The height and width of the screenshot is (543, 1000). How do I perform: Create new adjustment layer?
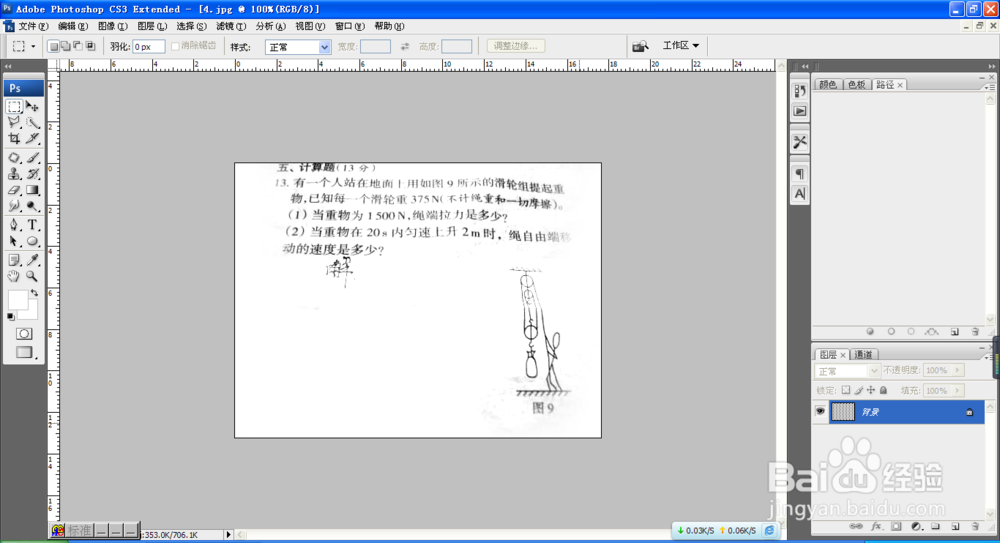916,526
